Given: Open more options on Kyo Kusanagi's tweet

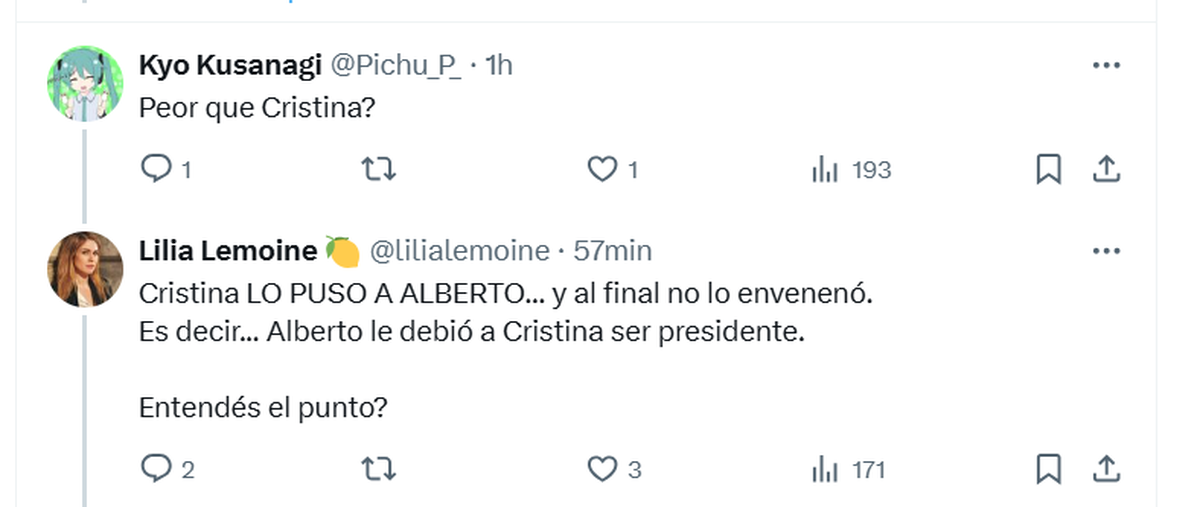Looking at the screenshot, I should tap(1106, 66).
